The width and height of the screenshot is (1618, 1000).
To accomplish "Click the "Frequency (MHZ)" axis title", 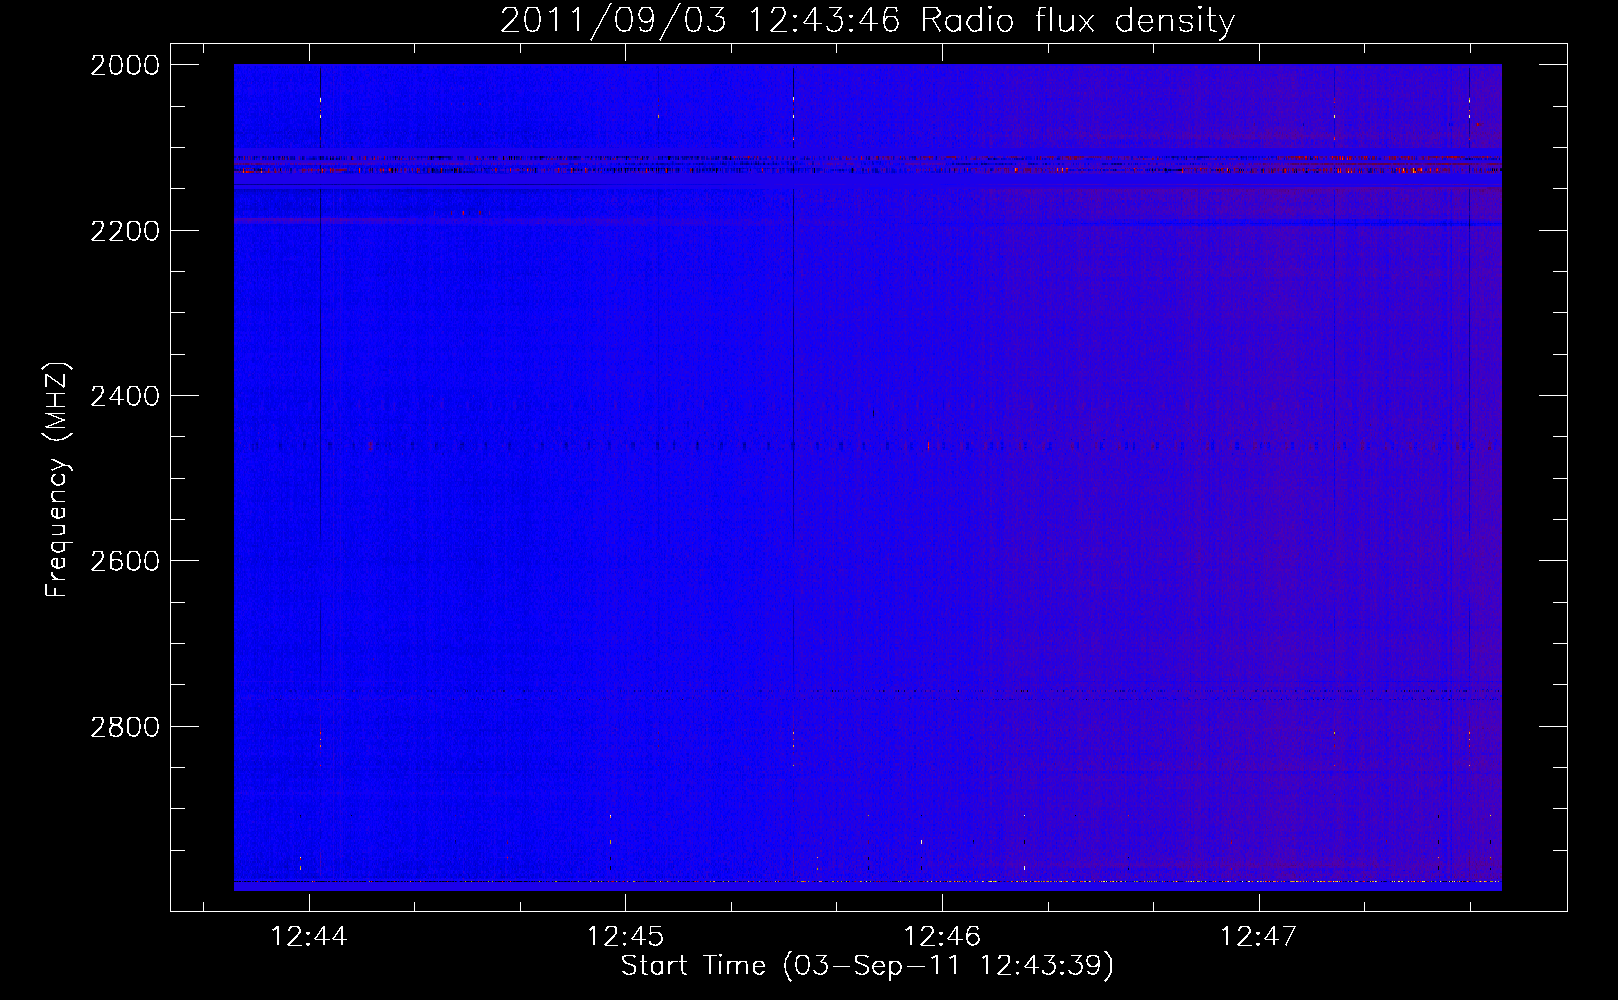I will 58,480.
